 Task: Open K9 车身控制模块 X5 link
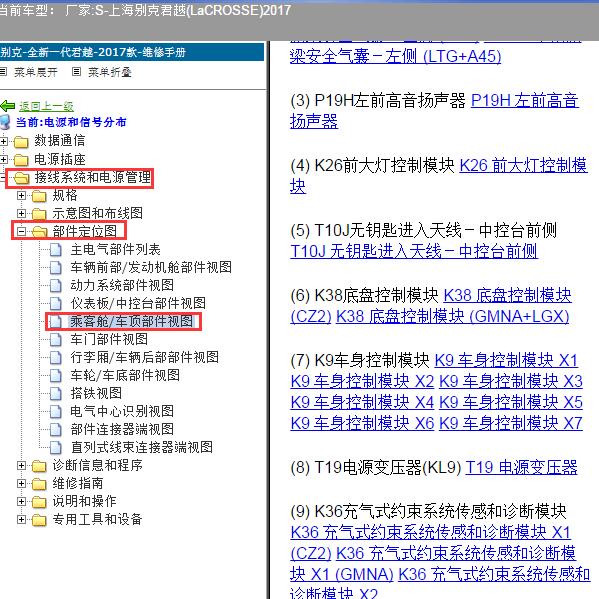[x=511, y=403]
